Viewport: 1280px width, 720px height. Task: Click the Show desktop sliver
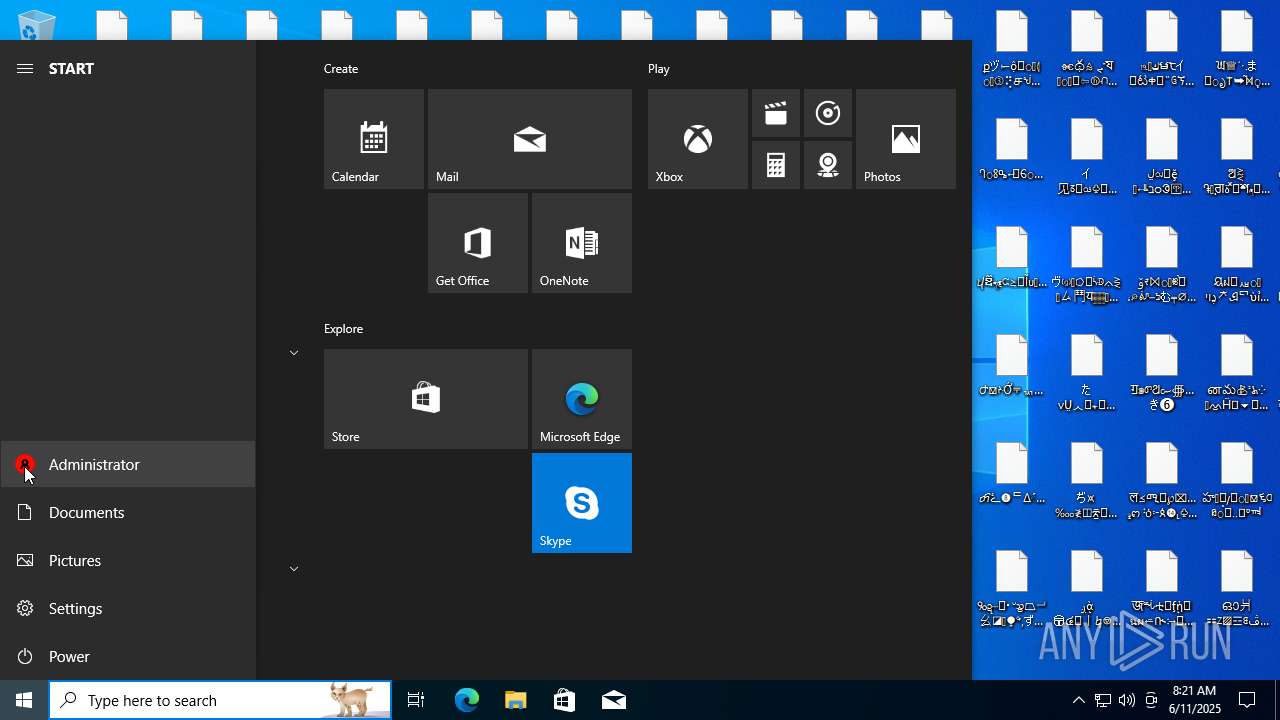[x=1277, y=700]
